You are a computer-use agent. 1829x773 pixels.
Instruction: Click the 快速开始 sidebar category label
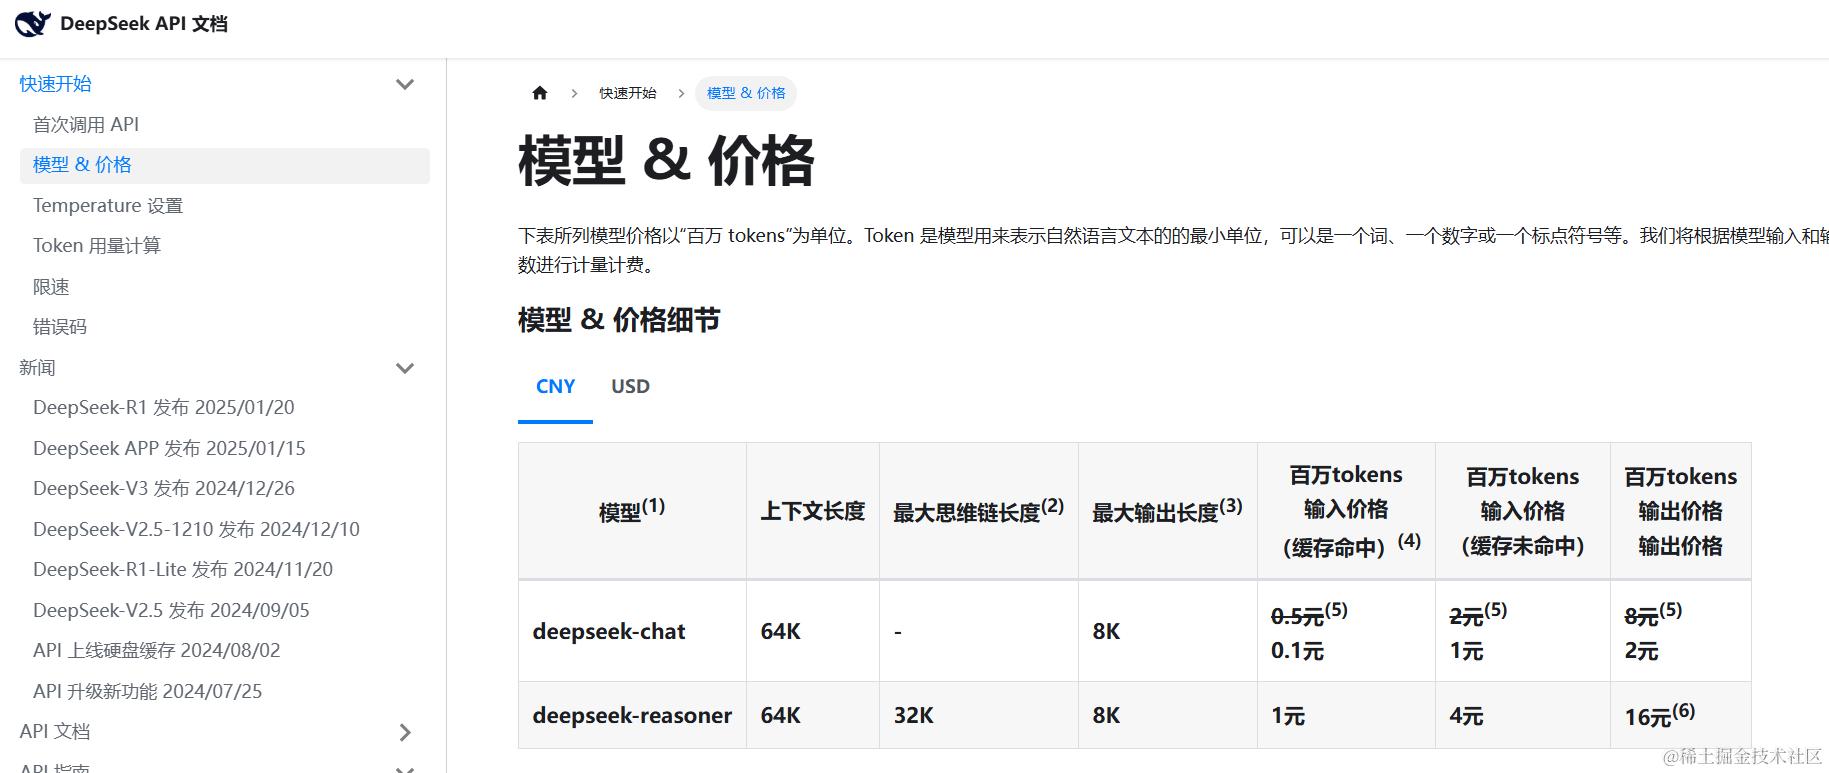[56, 84]
